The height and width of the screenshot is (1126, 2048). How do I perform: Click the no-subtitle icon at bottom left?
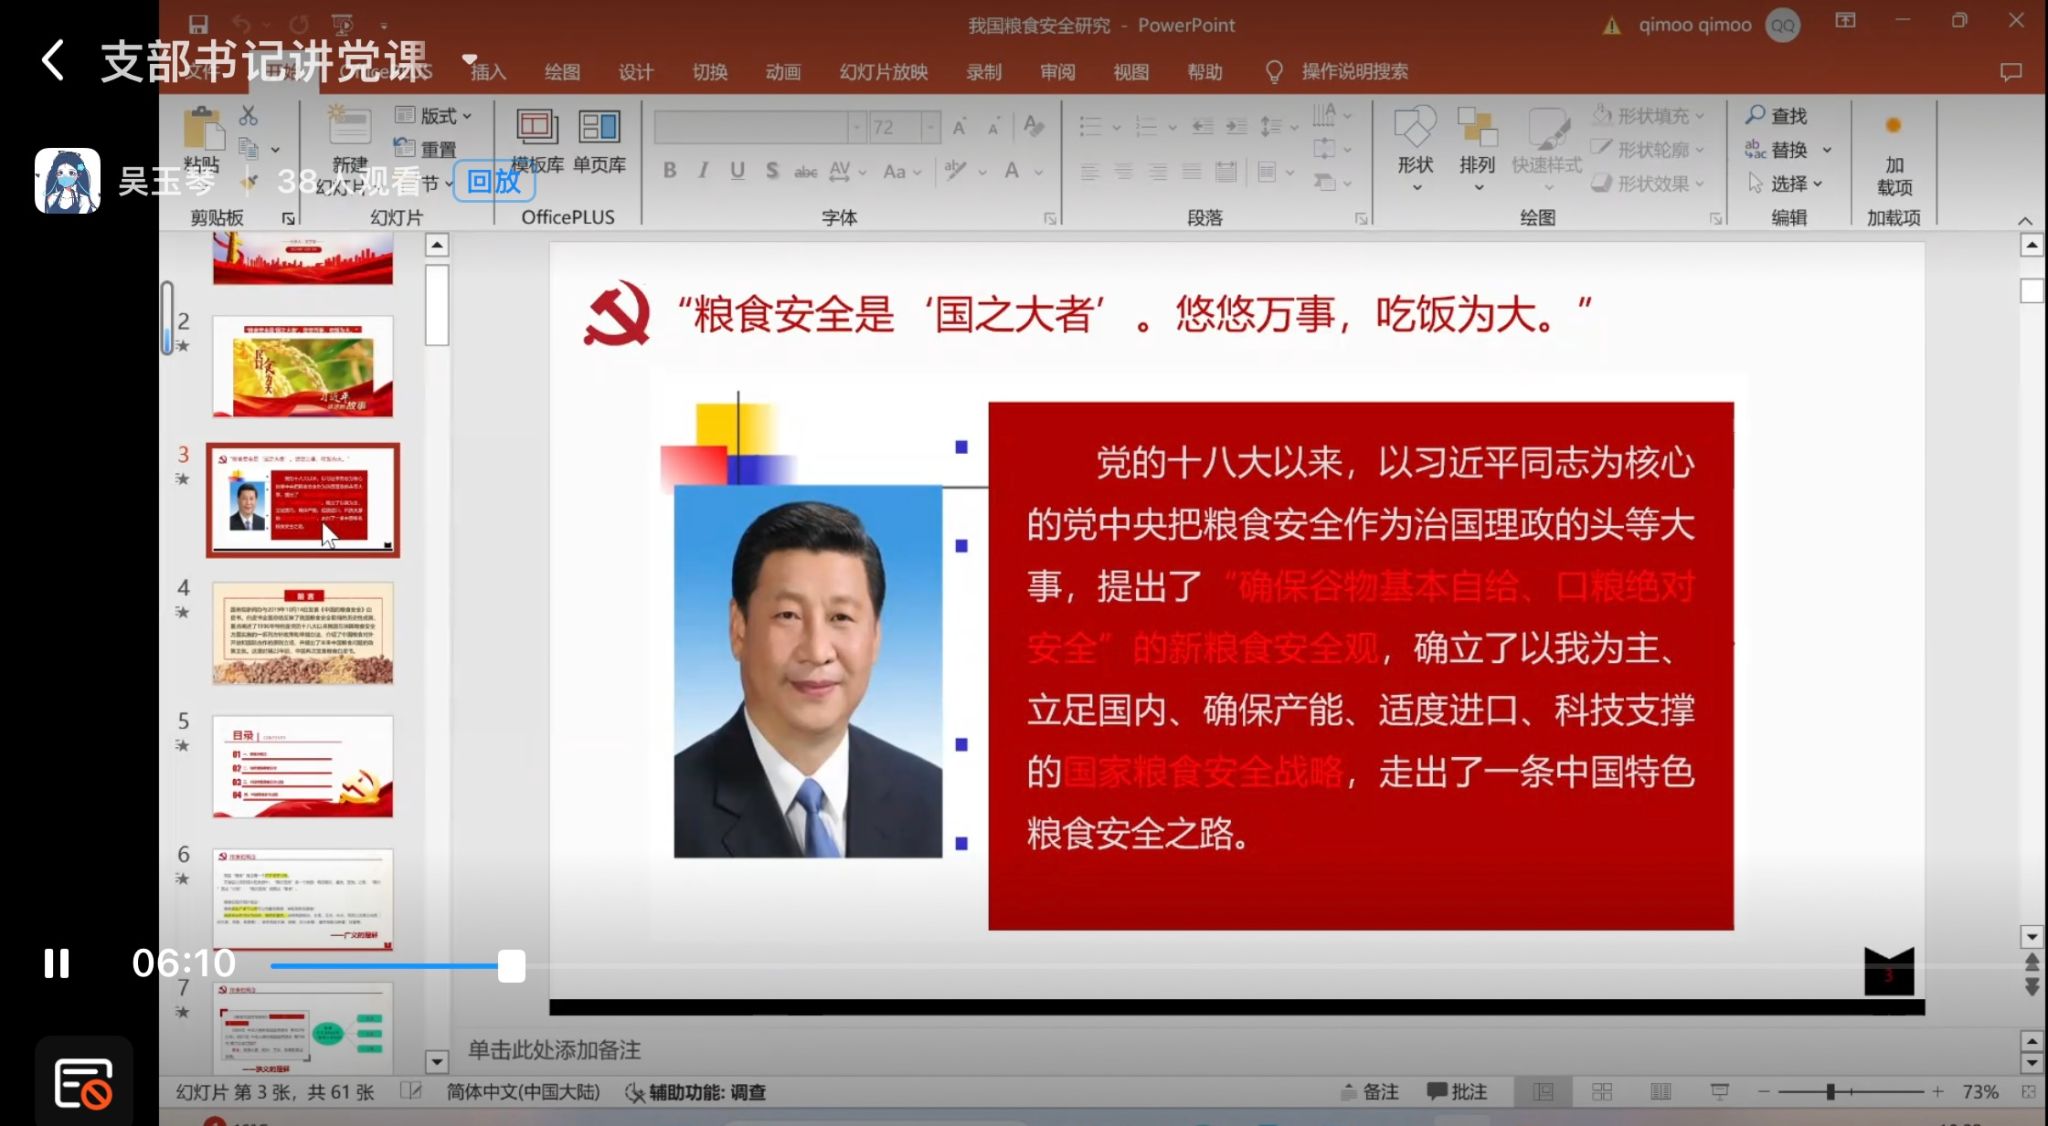coord(83,1084)
